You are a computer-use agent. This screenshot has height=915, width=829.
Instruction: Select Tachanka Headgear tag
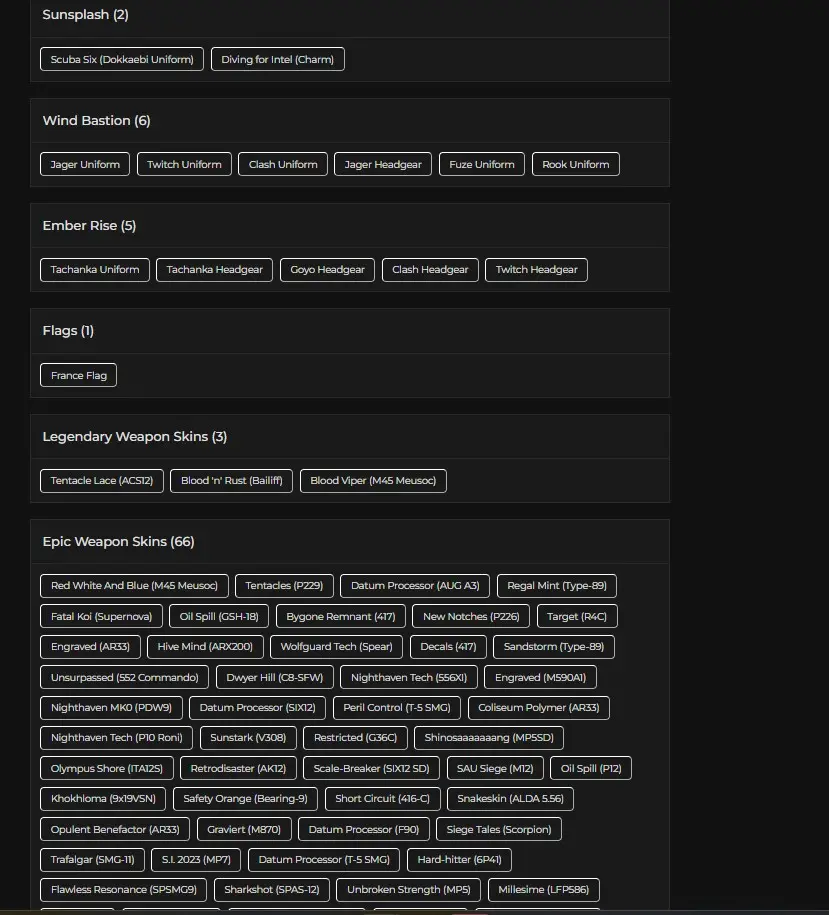pos(215,270)
